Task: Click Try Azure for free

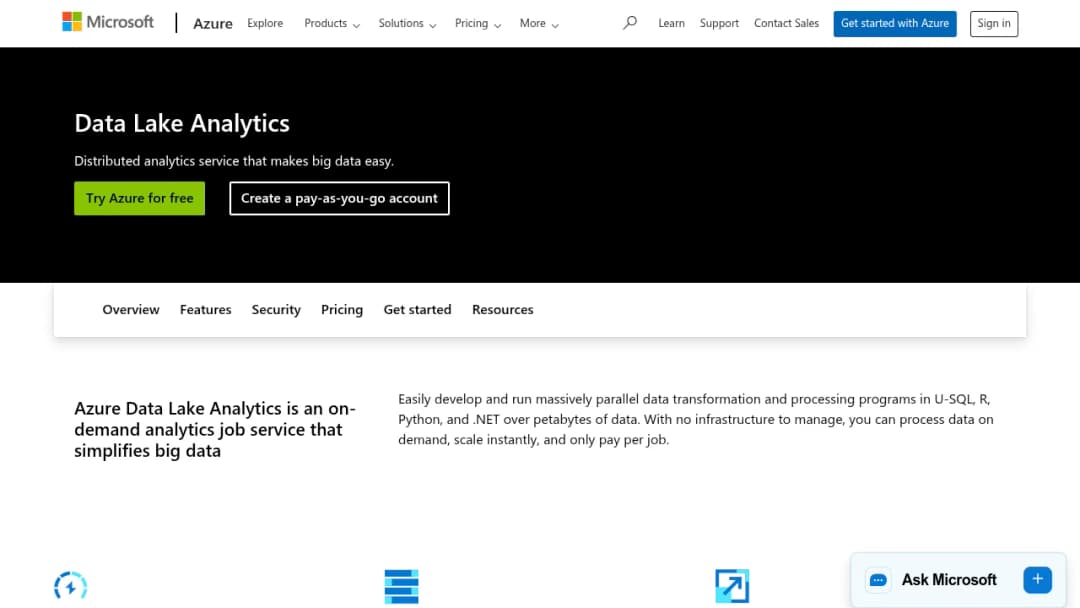Action: tap(139, 198)
